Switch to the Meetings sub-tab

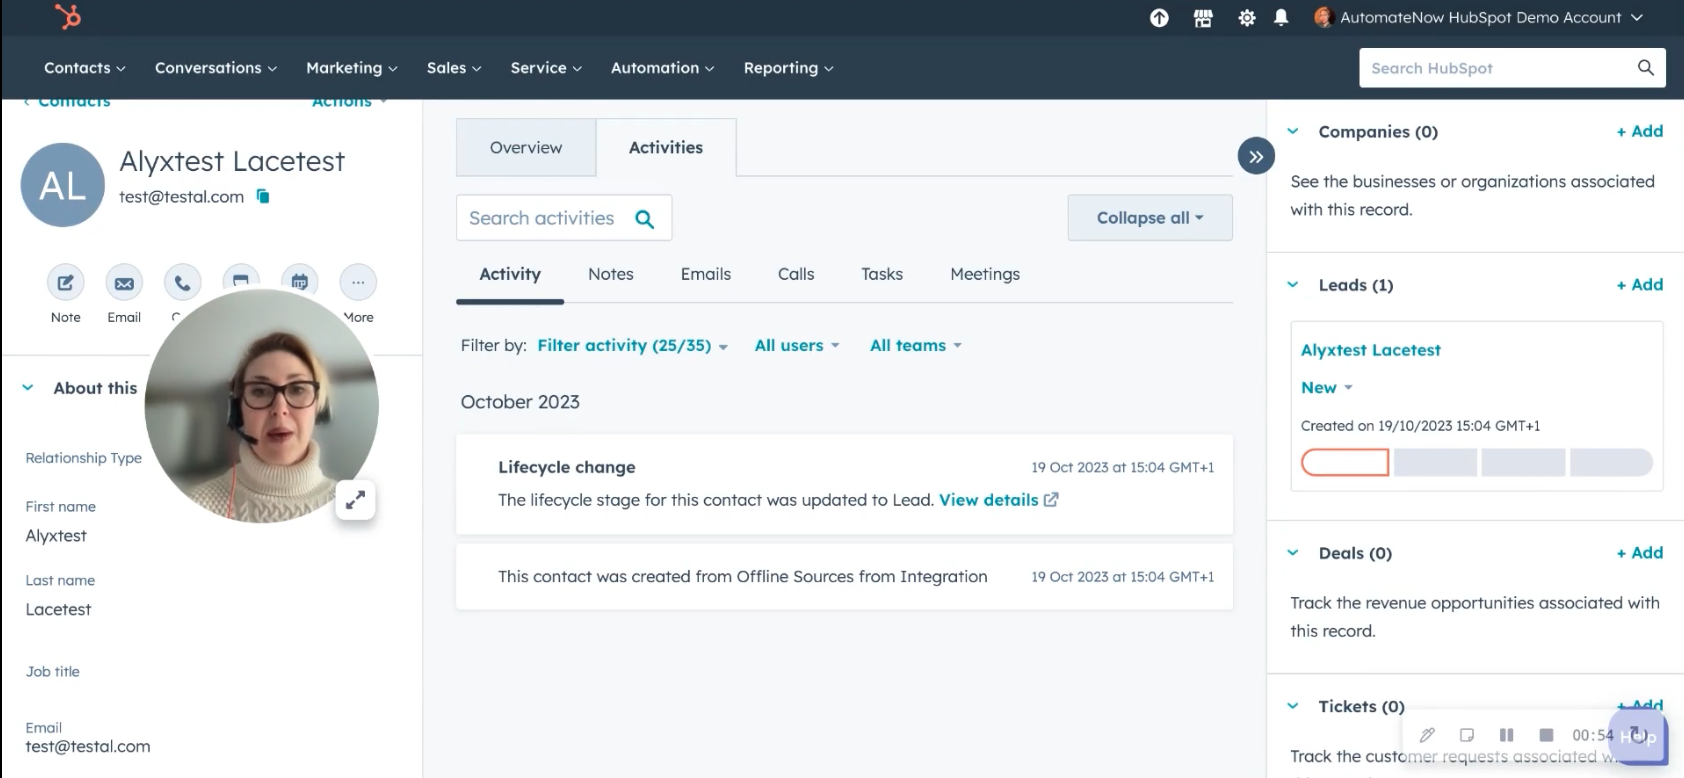(985, 274)
